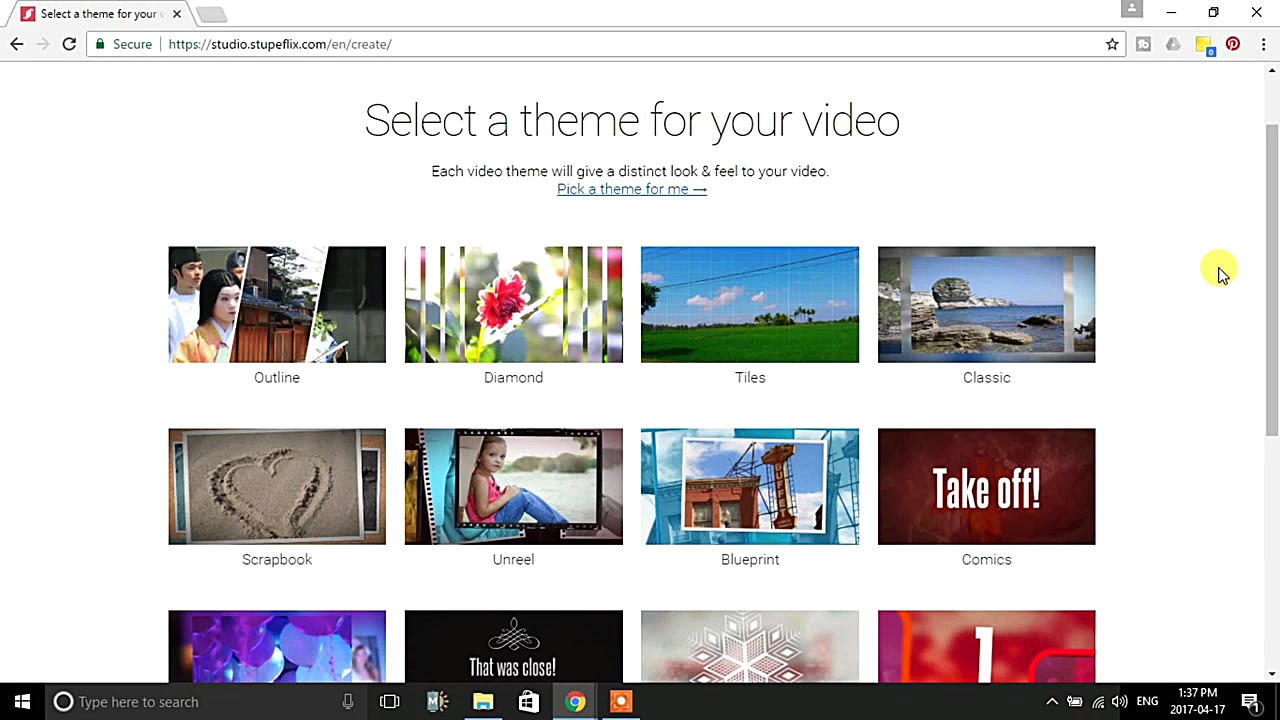Open the Wi-Fi network tray icon

click(x=1098, y=702)
